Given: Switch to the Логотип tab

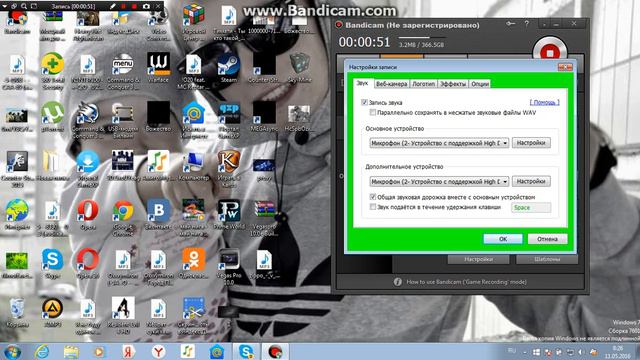Looking at the screenshot, I should pyautogui.click(x=423, y=84).
